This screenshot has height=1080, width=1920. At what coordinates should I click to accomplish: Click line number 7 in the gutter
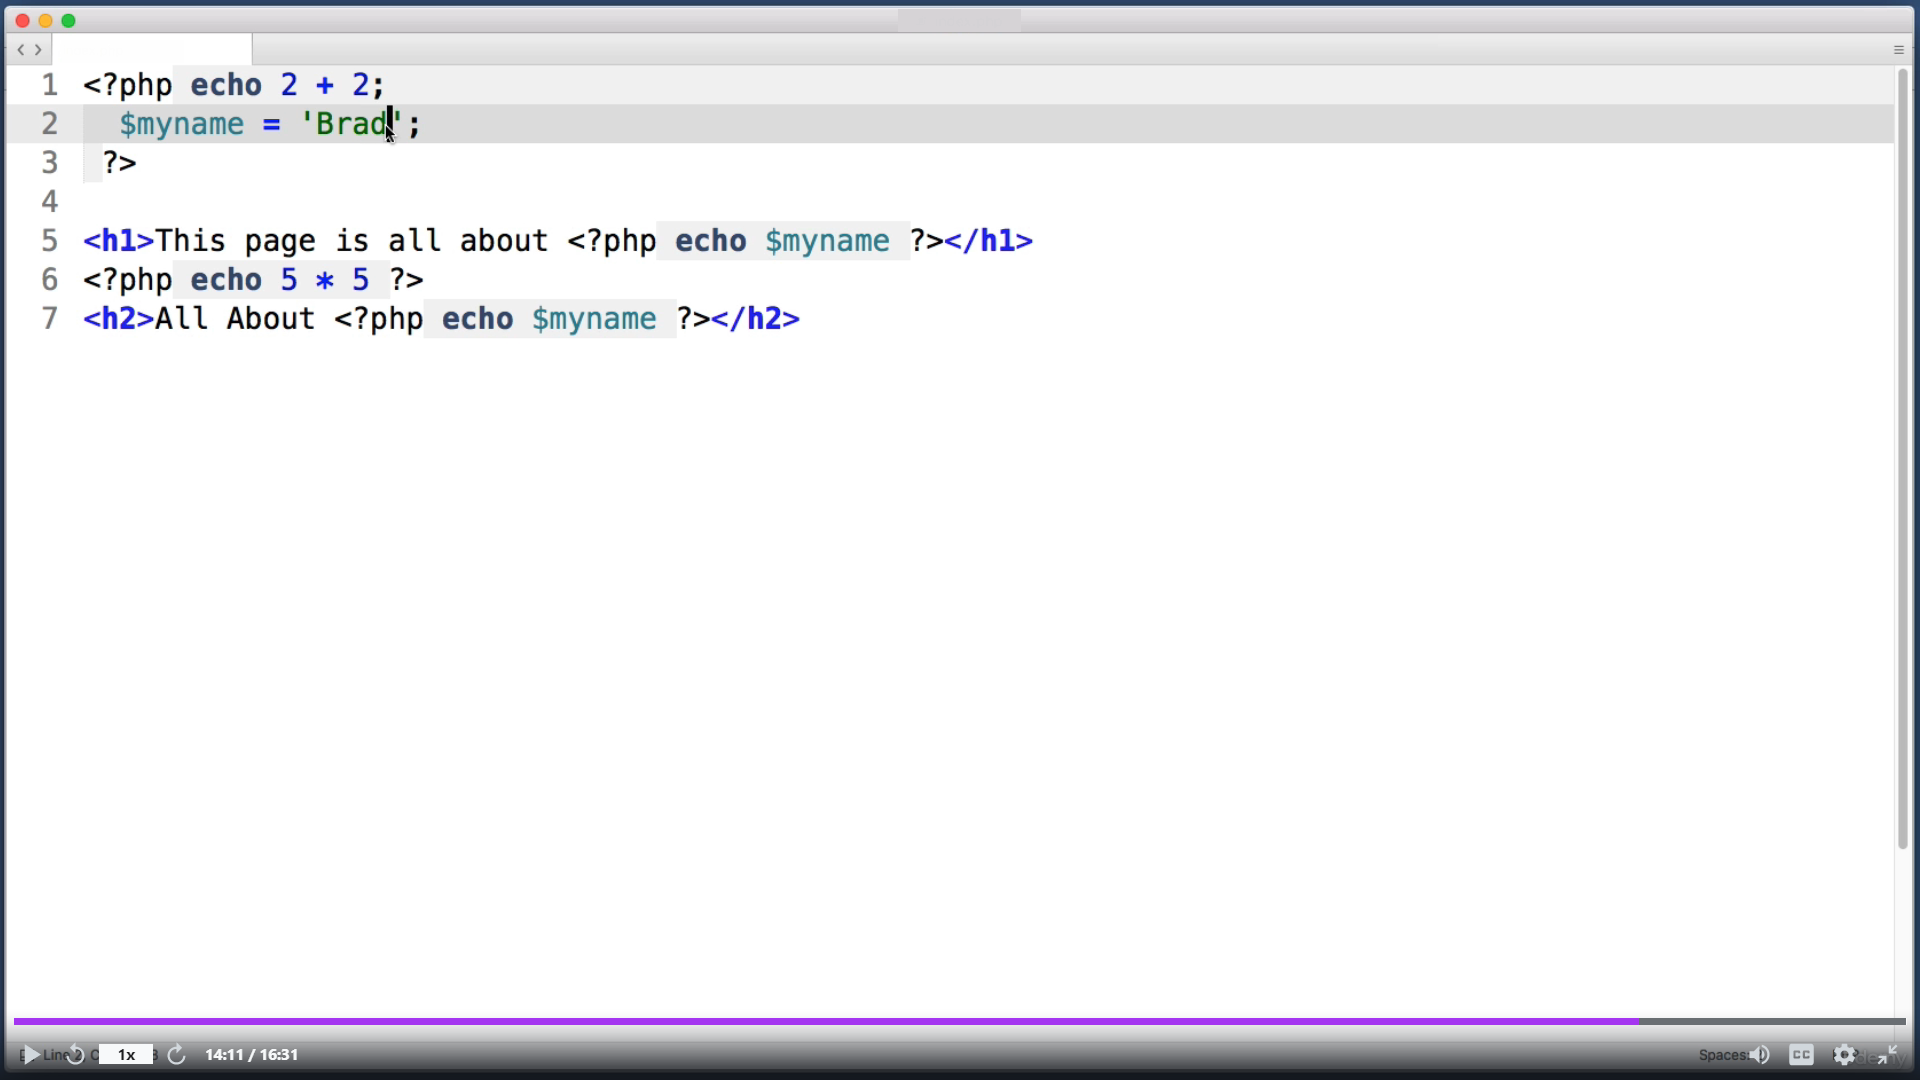click(x=49, y=319)
